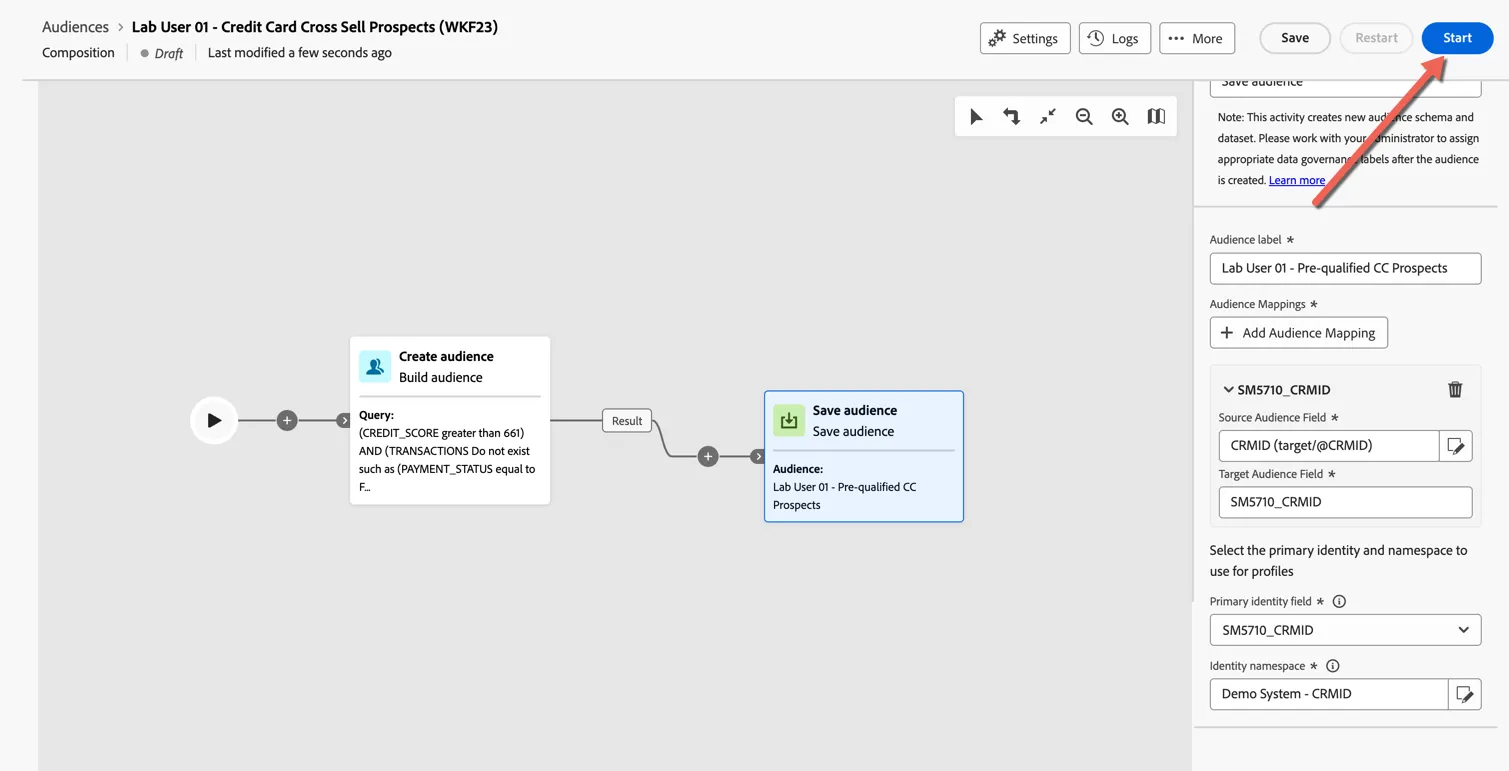Click the play start node on canvas
1509x771 pixels.
[x=214, y=421]
